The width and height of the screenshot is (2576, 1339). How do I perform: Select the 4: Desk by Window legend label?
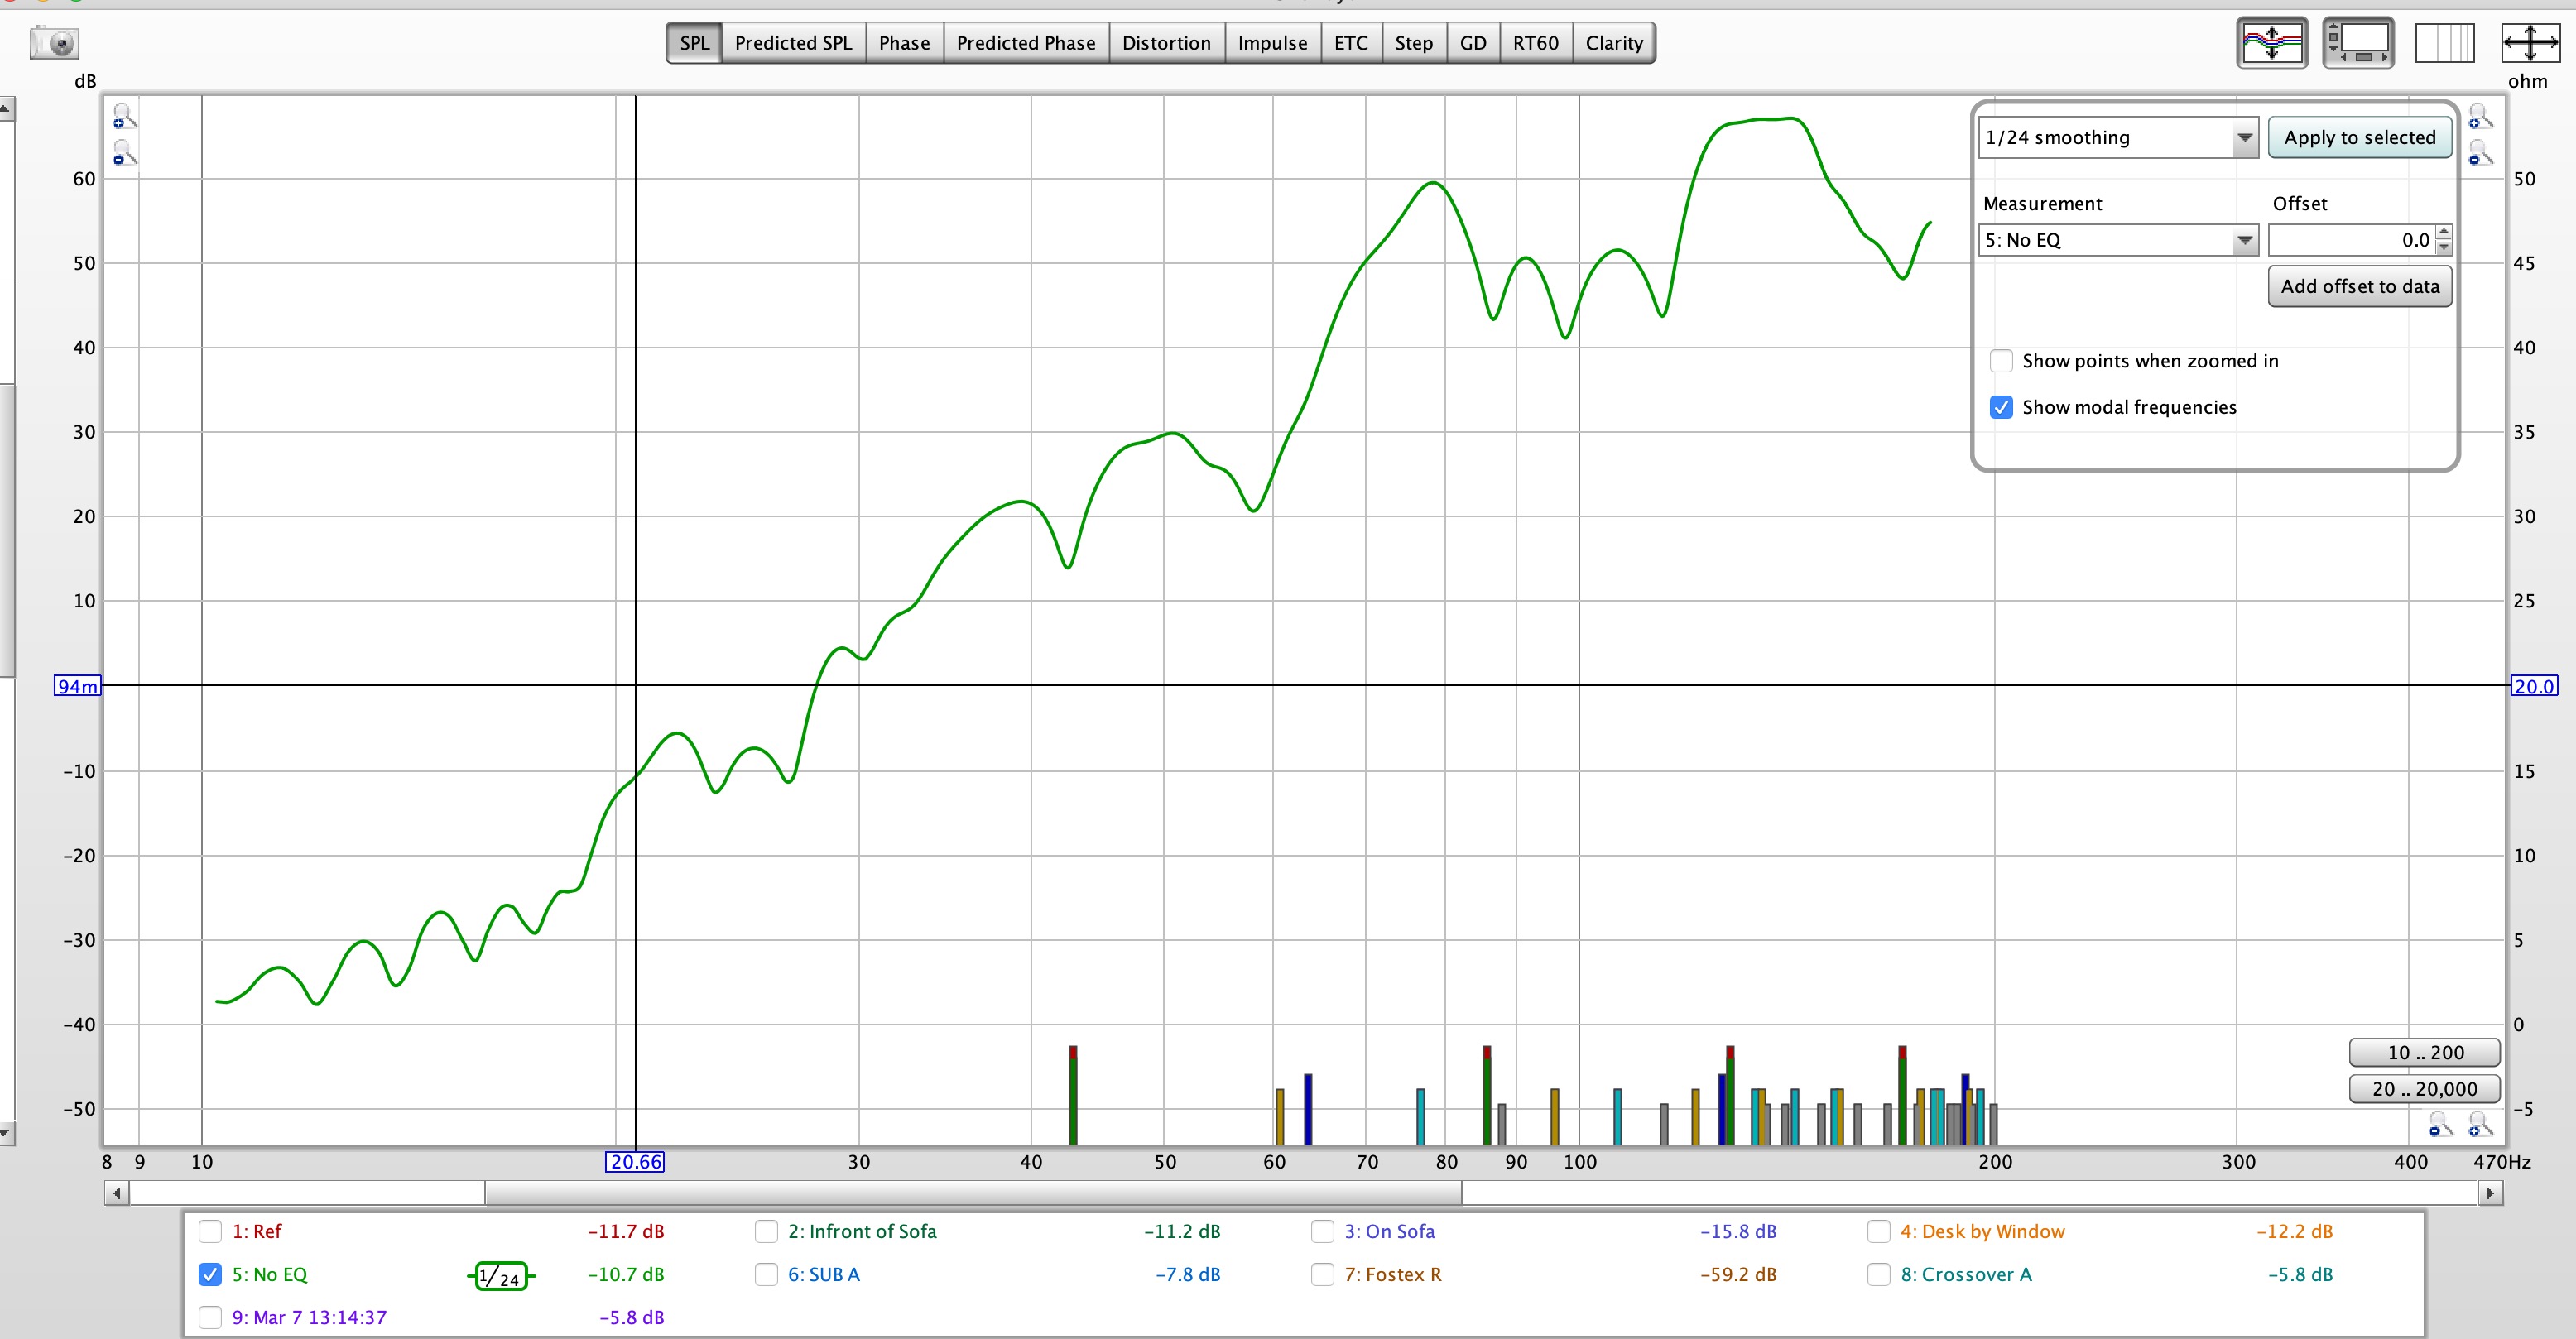1983,1232
